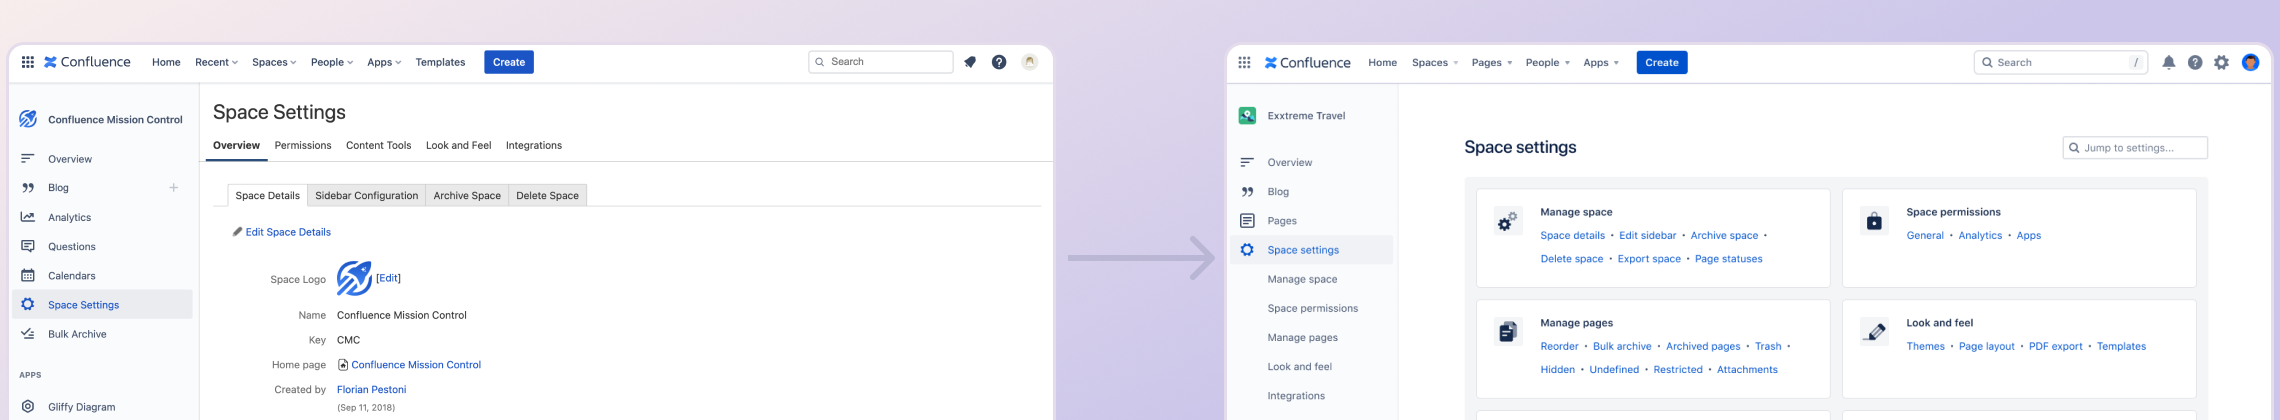Click Space settings gear icon in right sidebar
This screenshot has height=420, width=2280.
pyautogui.click(x=1247, y=250)
